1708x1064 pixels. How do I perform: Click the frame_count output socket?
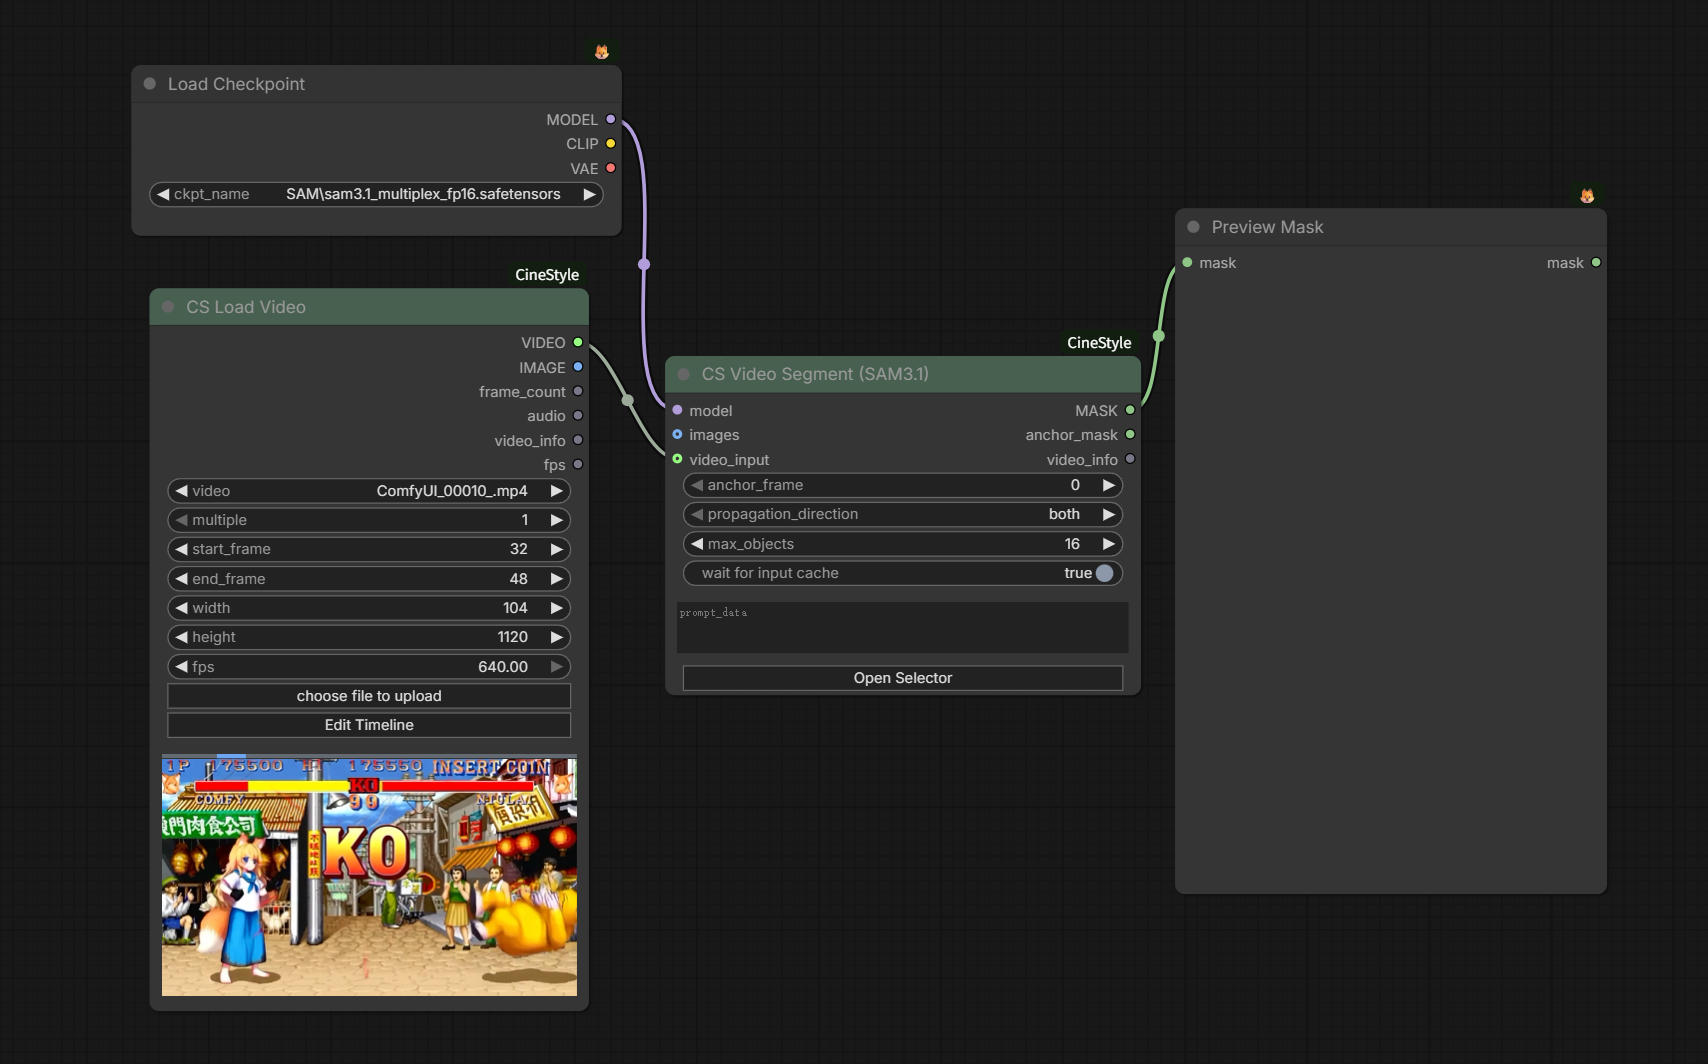pos(578,391)
